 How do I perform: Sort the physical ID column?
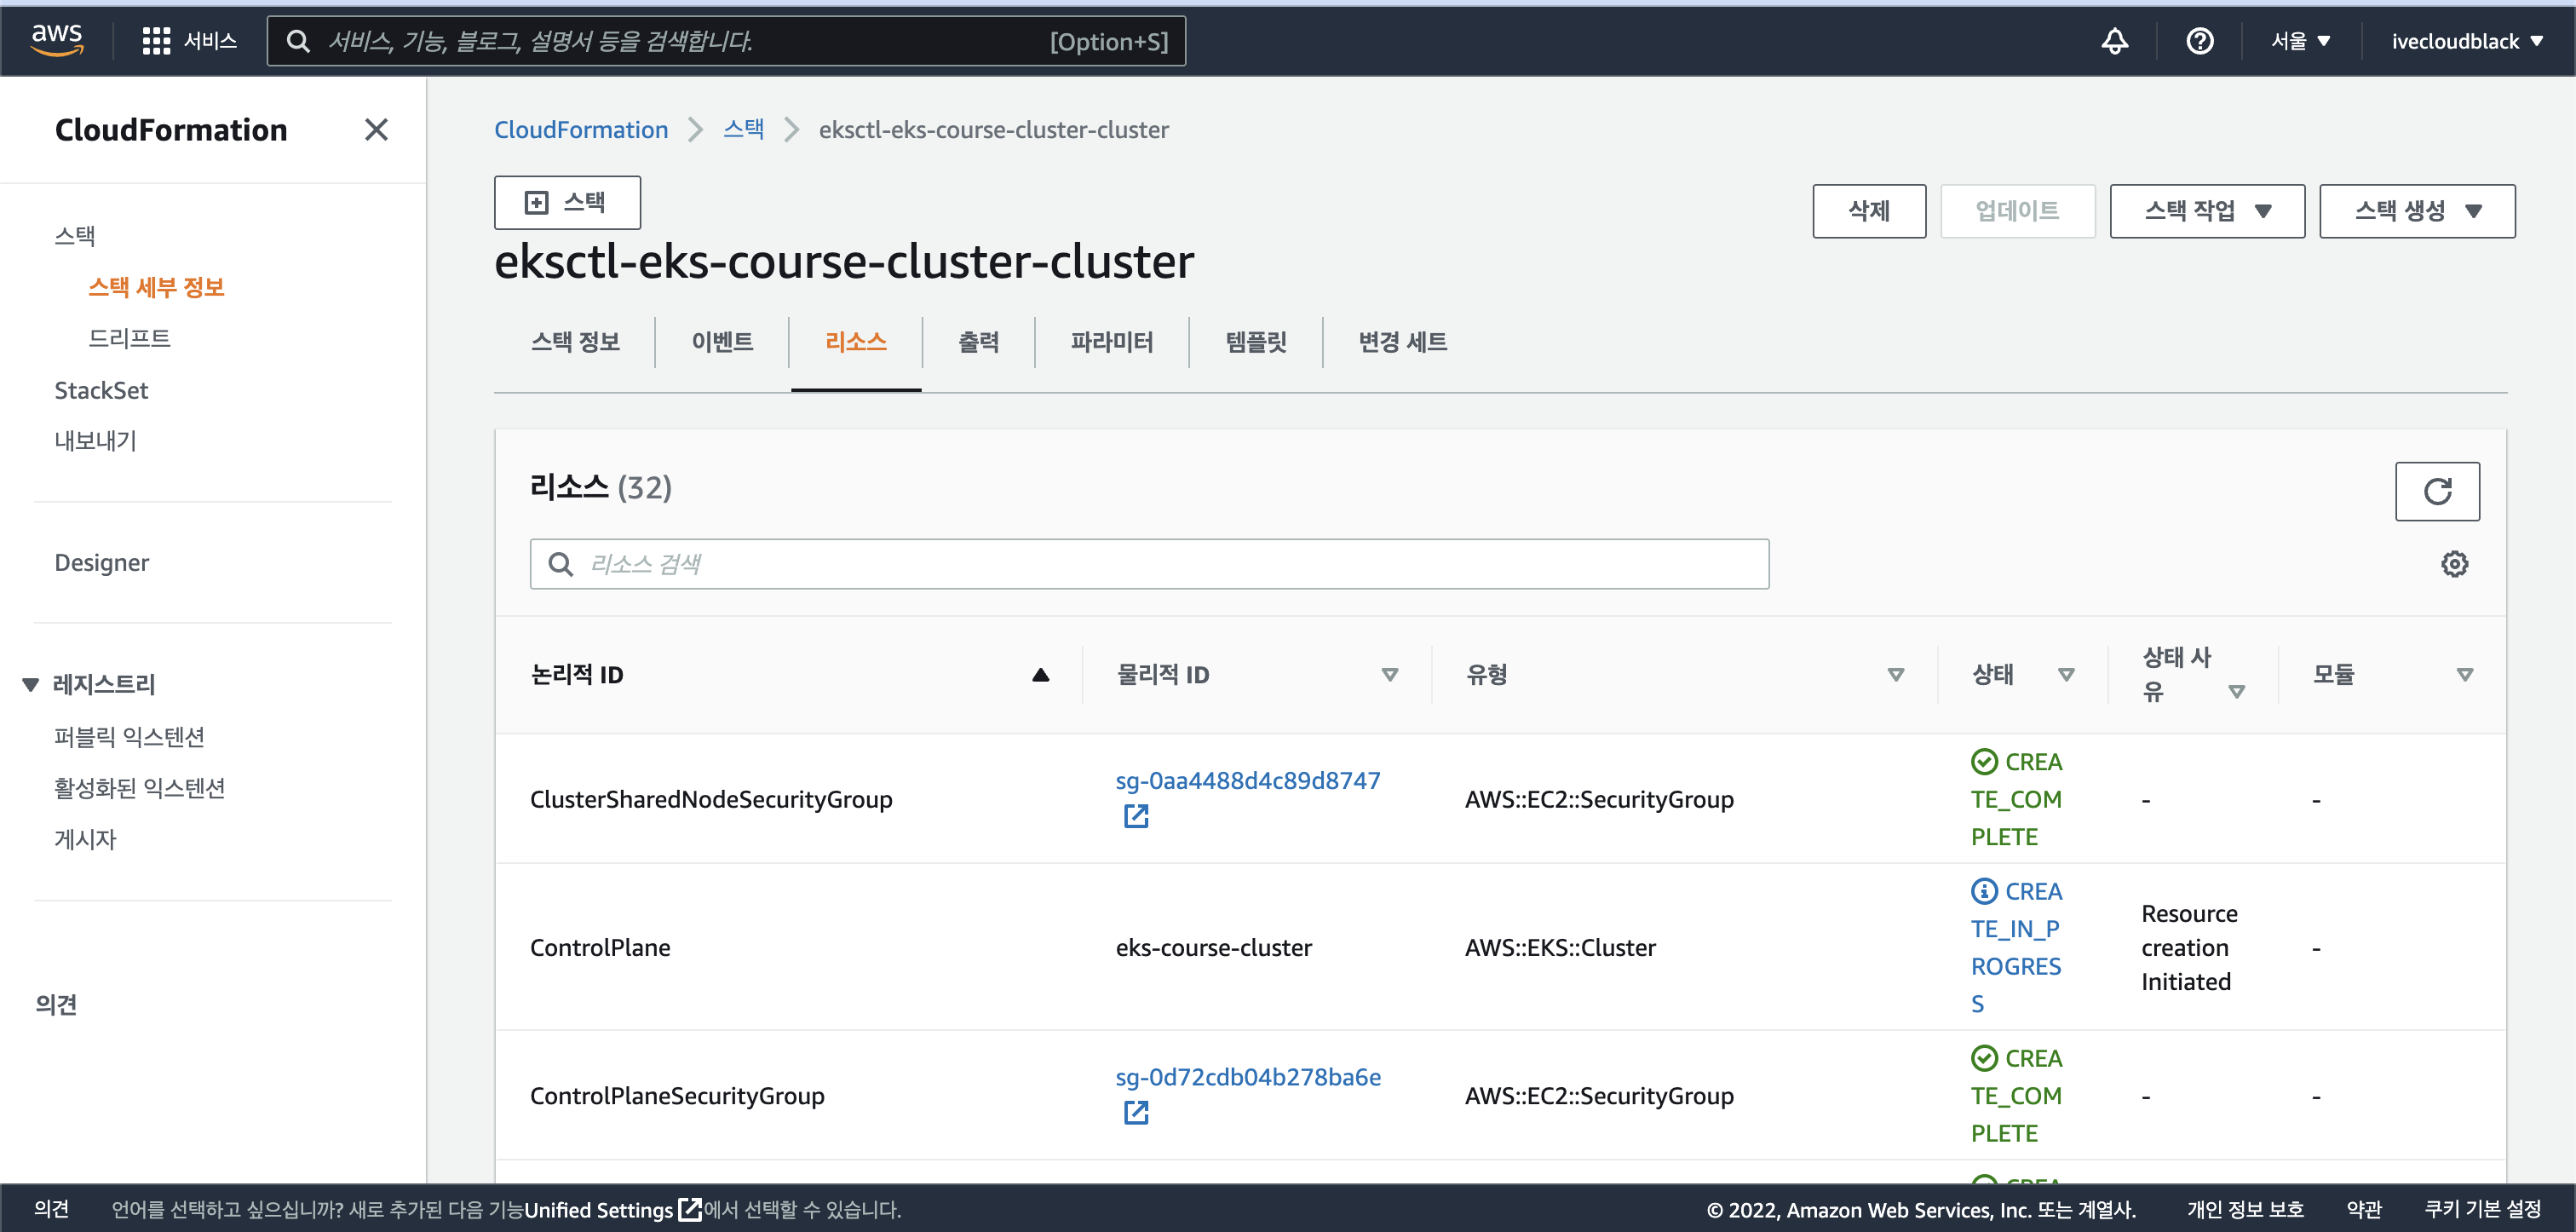[x=1389, y=675]
